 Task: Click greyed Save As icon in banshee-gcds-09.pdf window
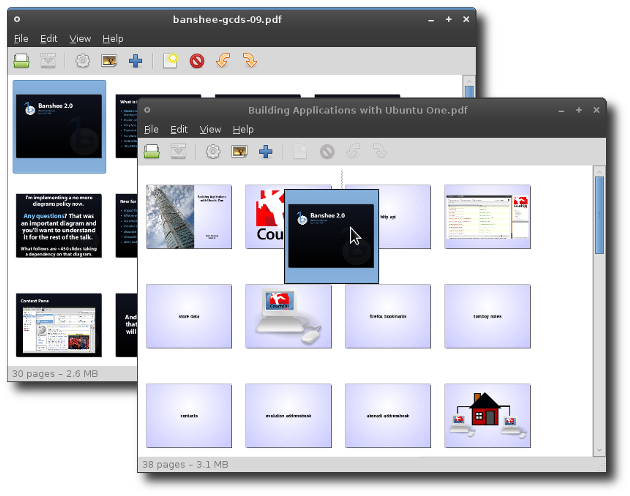pyautogui.click(x=48, y=61)
